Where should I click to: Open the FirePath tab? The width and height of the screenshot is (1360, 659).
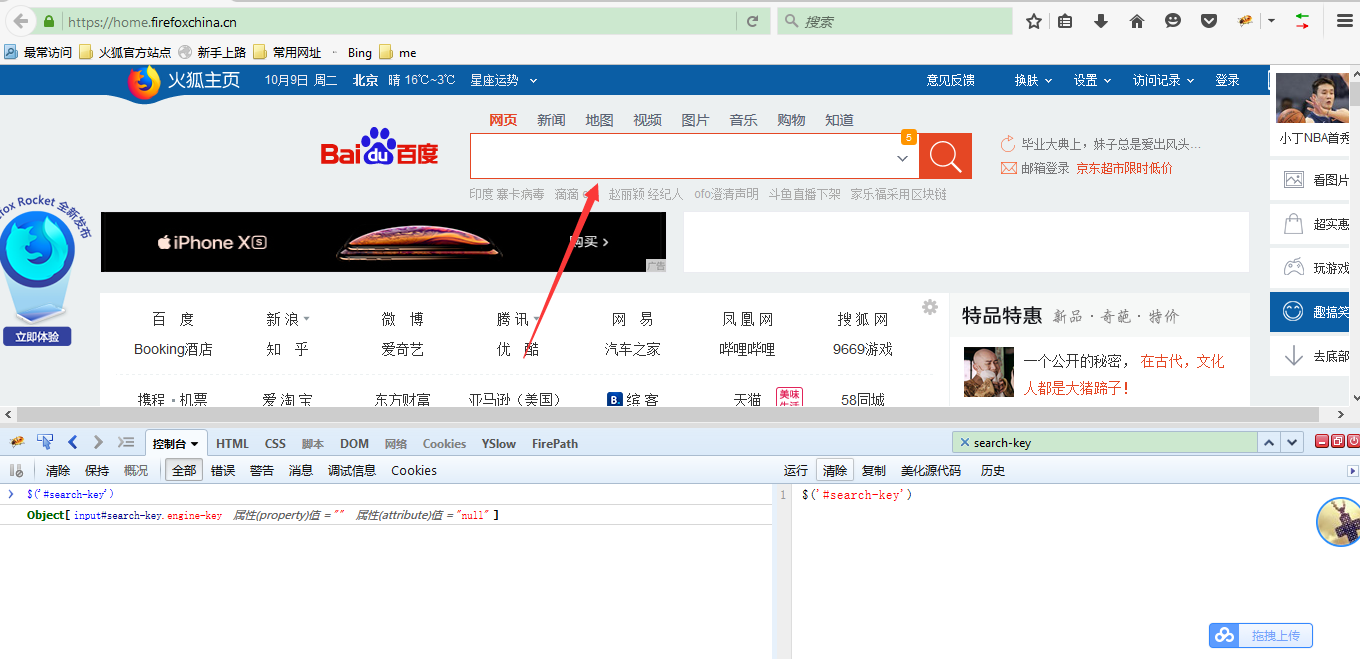coord(555,443)
